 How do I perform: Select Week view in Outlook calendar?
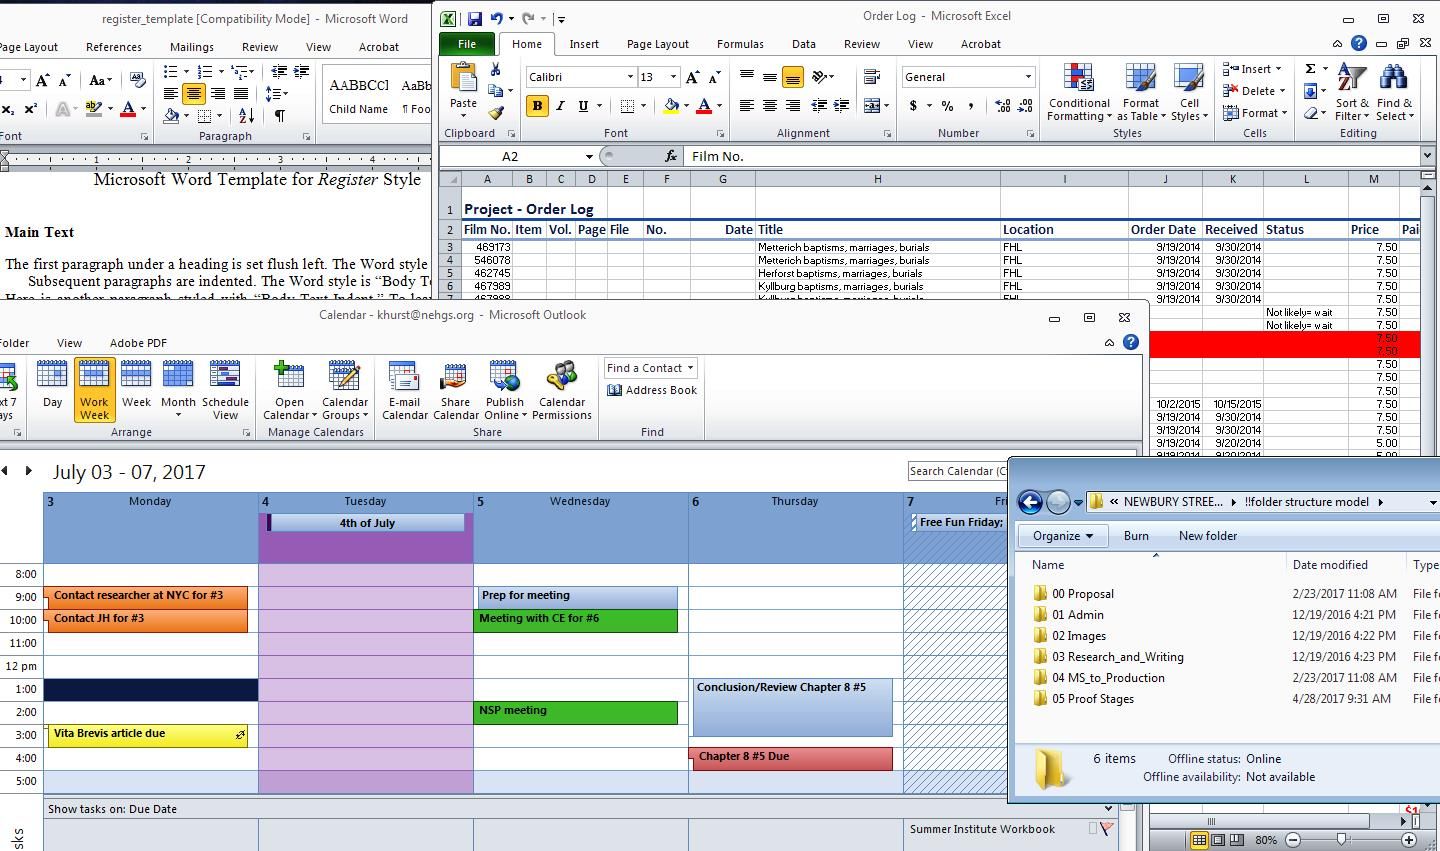click(x=136, y=386)
